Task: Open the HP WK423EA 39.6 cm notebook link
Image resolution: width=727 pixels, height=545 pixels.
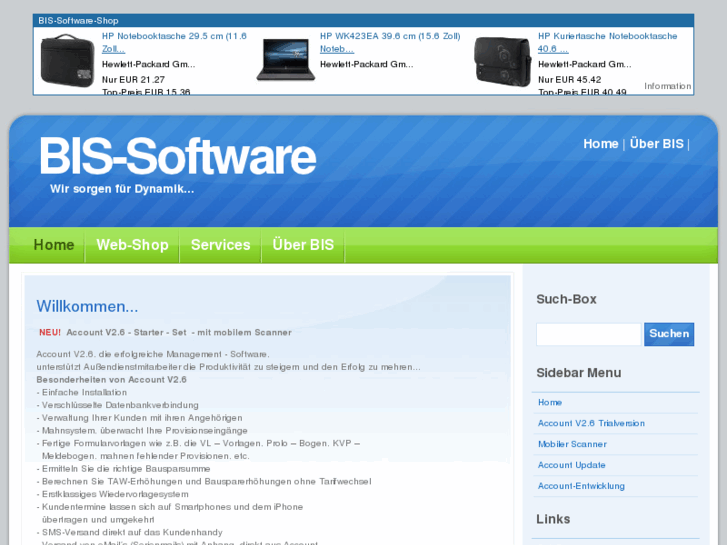Action: pyautogui.click(x=390, y=42)
